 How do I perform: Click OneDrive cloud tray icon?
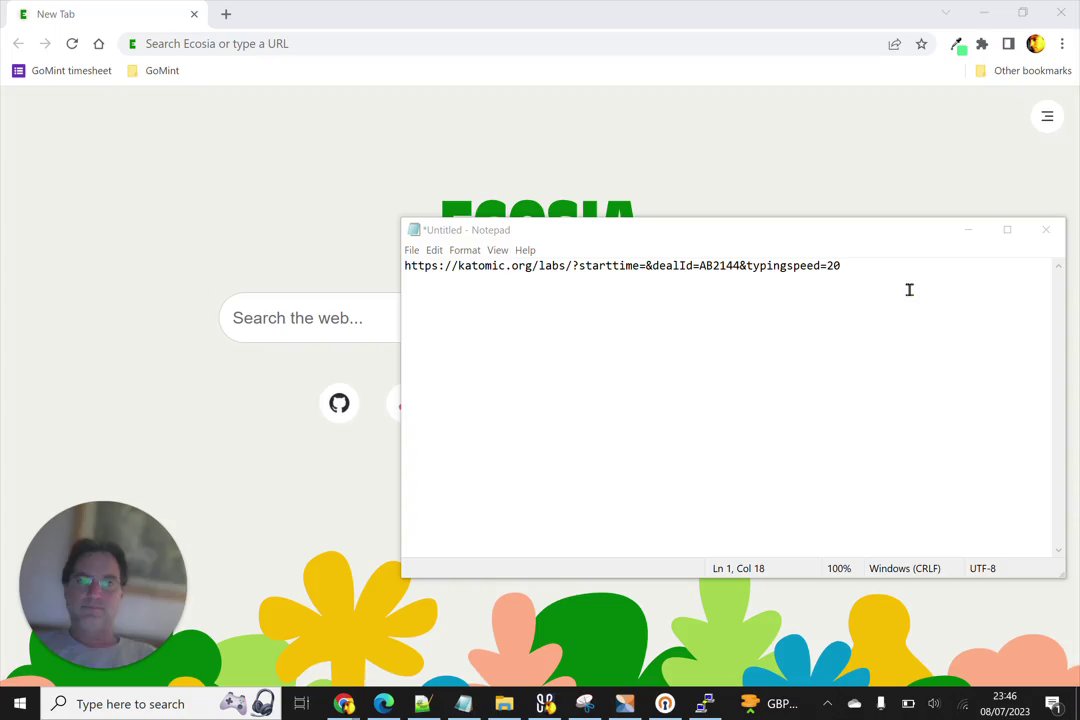(x=854, y=703)
